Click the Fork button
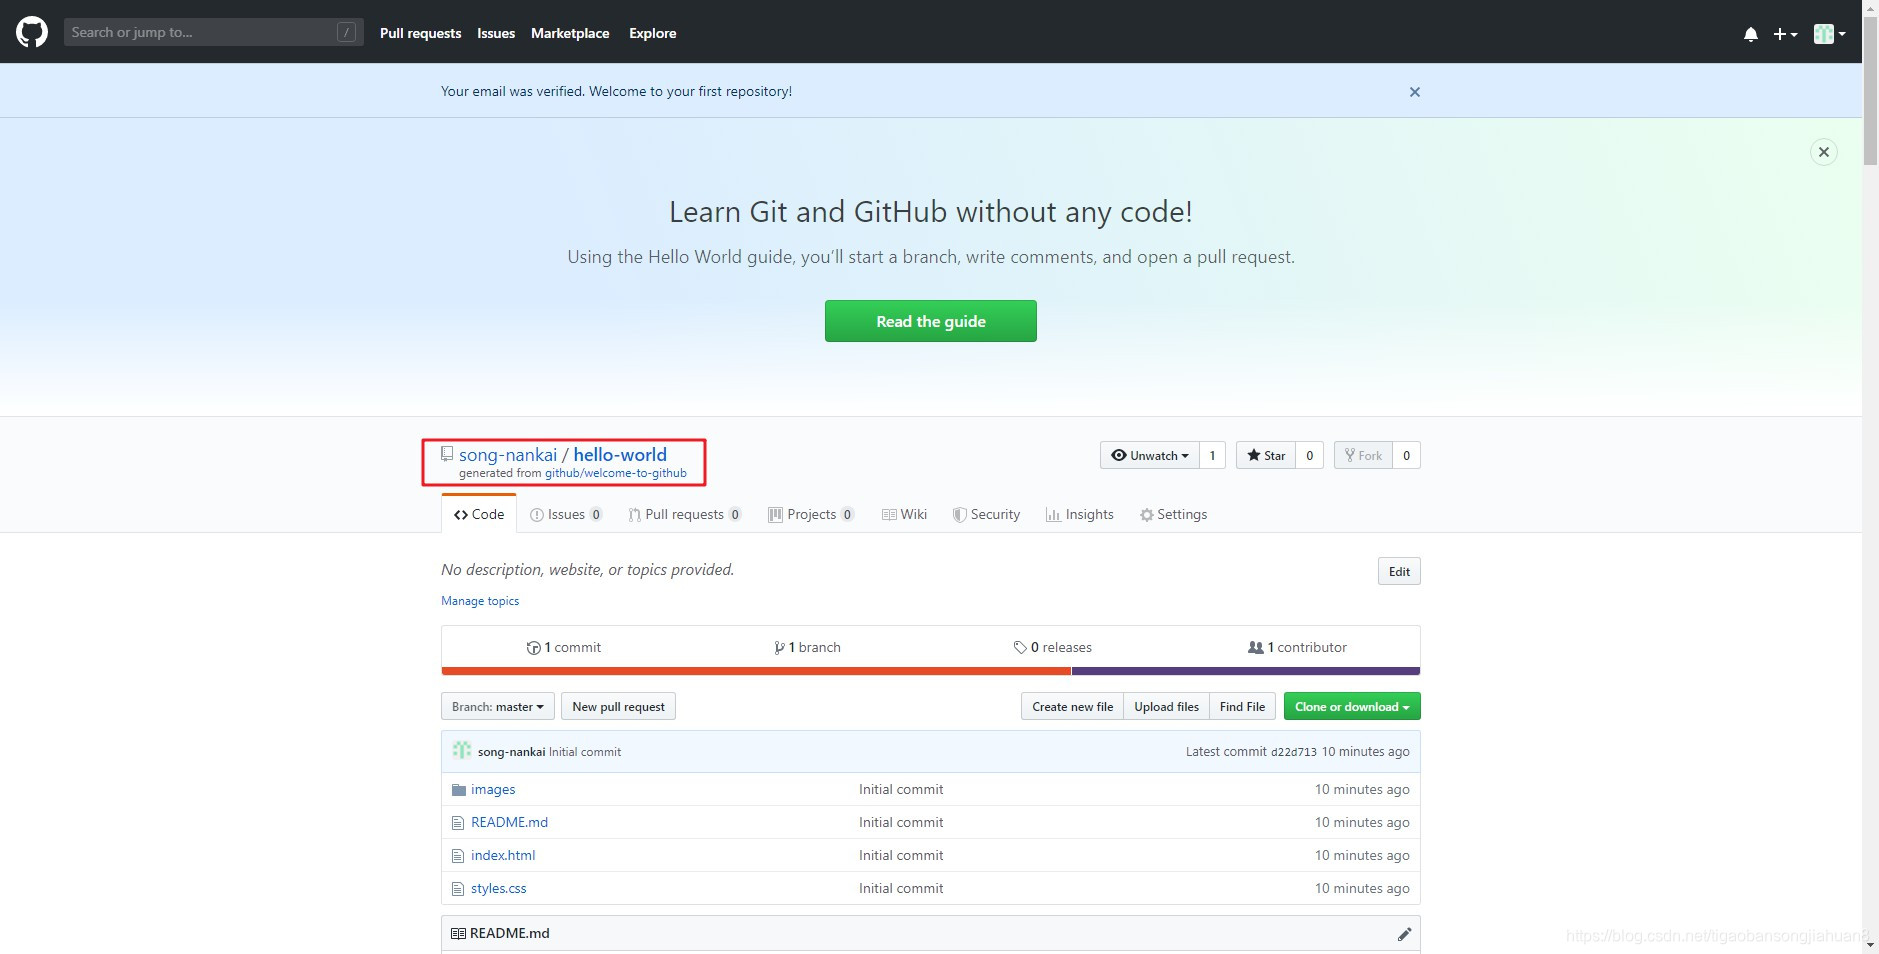Image resolution: width=1879 pixels, height=954 pixels. tap(1362, 455)
